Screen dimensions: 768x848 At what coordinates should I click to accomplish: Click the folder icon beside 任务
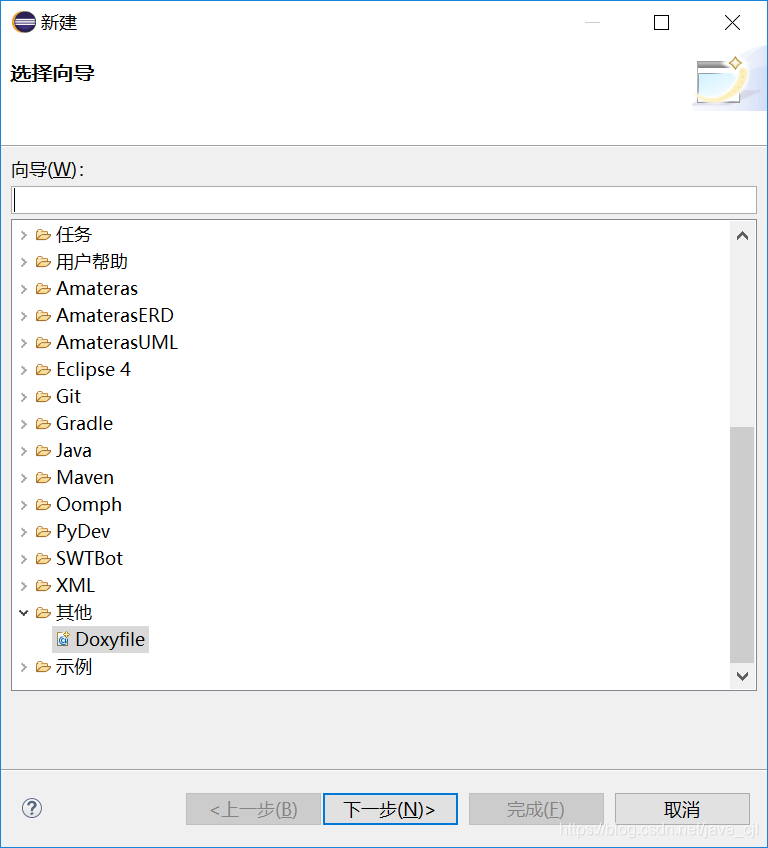(43, 235)
